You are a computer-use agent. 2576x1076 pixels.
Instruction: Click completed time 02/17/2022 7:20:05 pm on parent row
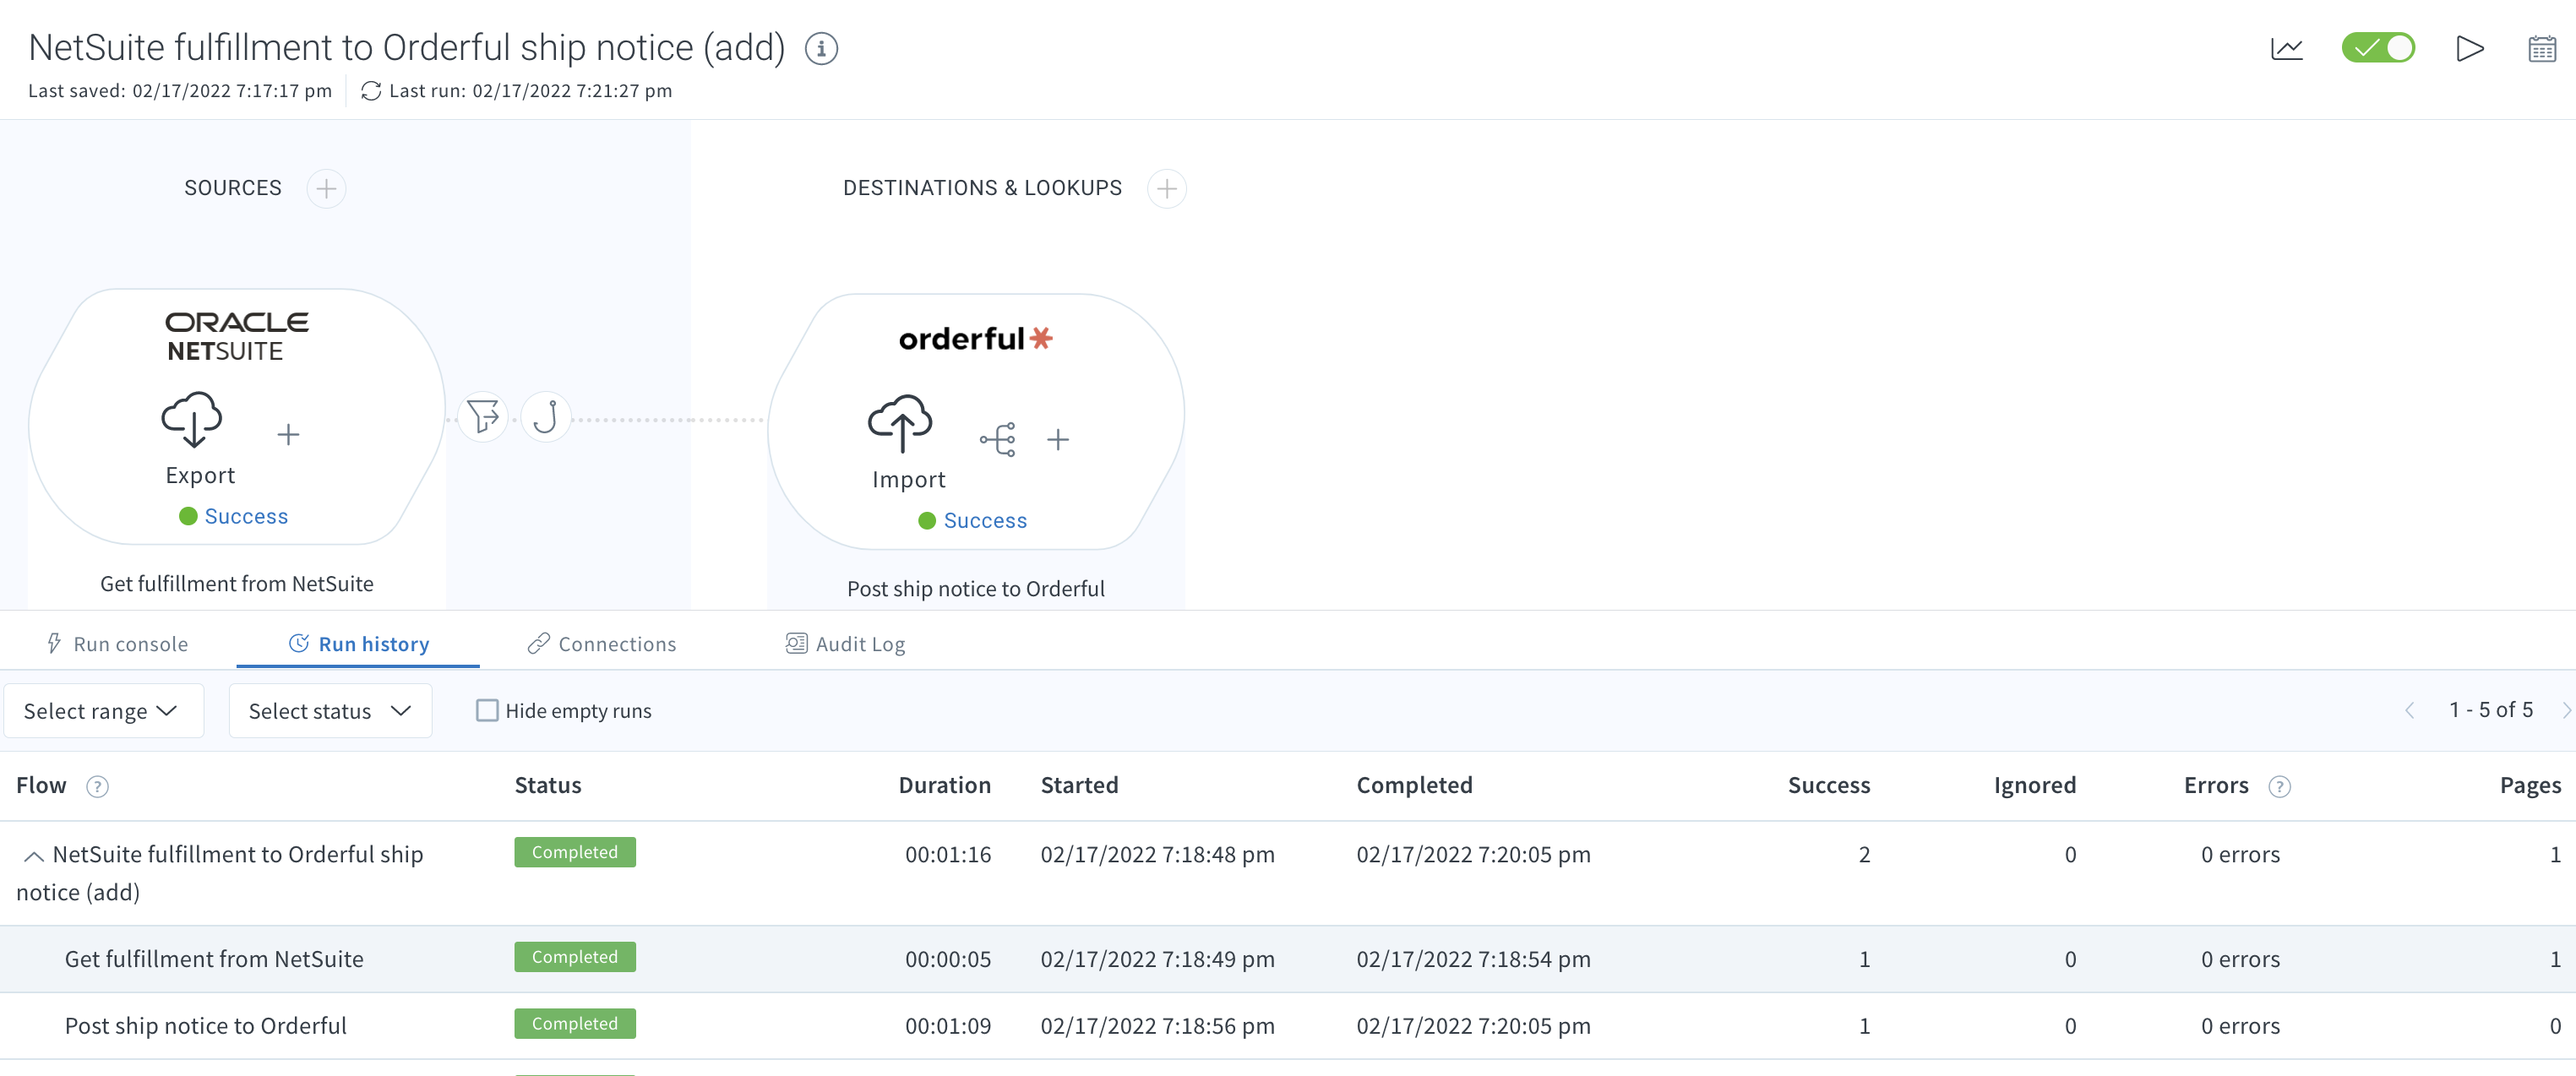coord(1473,855)
